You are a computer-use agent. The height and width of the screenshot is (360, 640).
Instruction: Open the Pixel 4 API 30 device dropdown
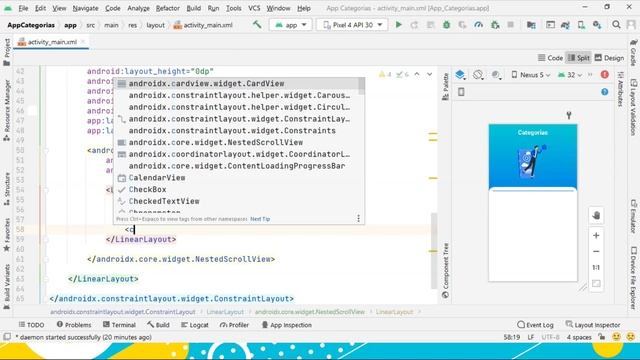[352, 25]
